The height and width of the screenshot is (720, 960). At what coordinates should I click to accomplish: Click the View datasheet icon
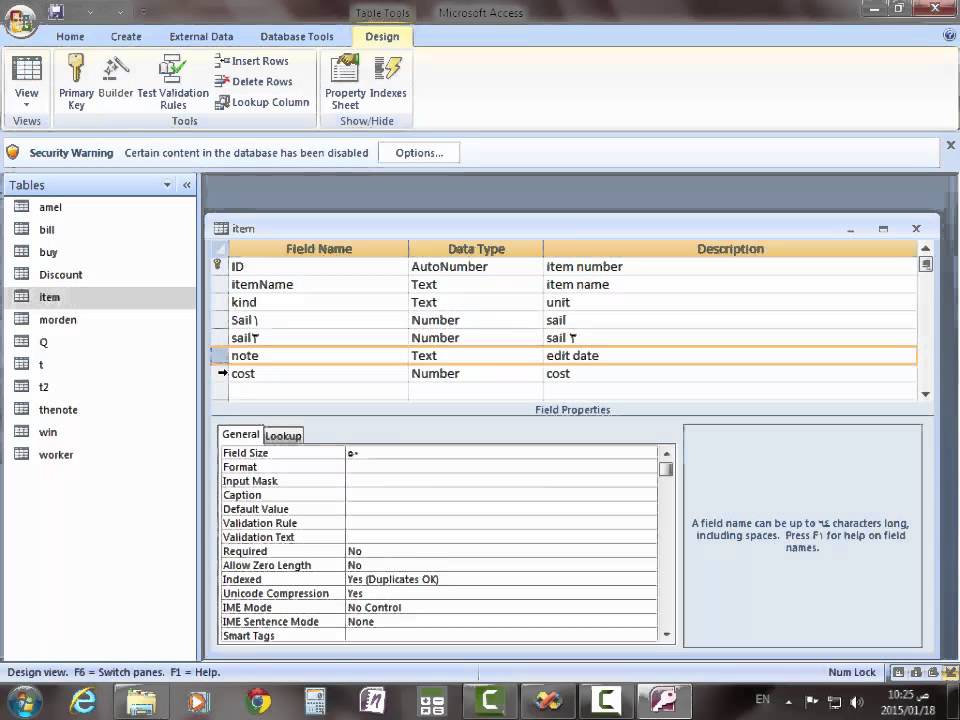pos(27,69)
